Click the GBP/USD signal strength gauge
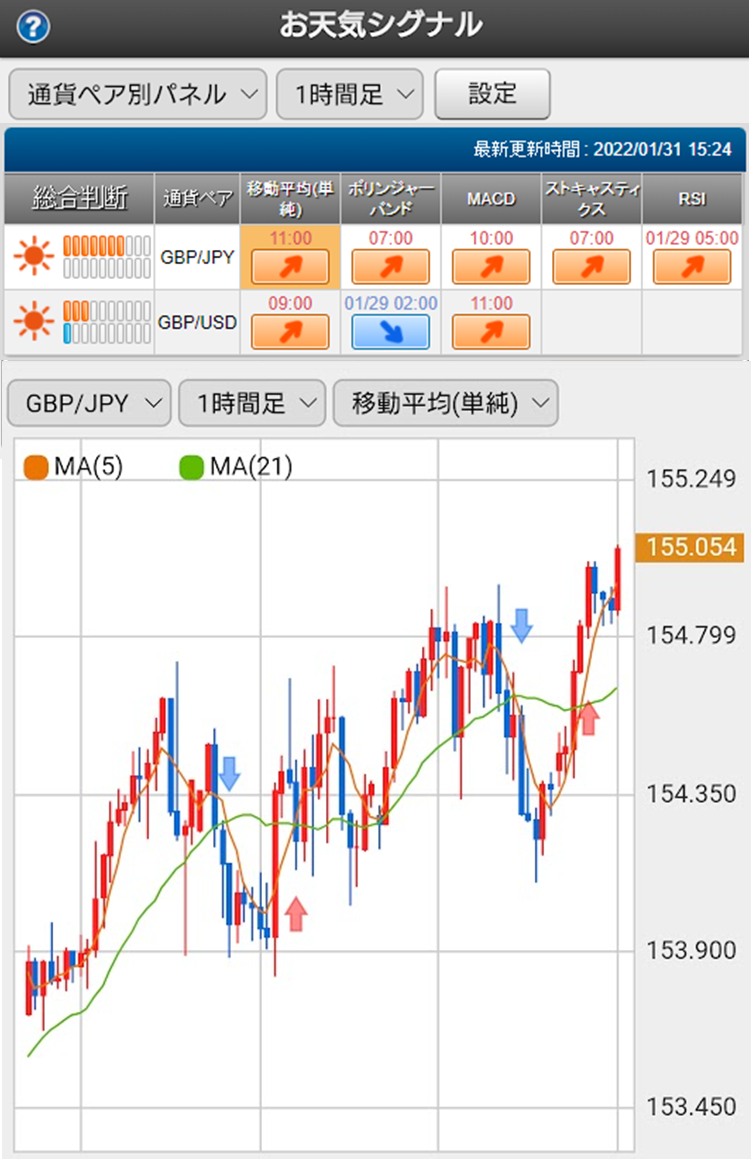This screenshot has width=751, height=1159. [x=107, y=322]
